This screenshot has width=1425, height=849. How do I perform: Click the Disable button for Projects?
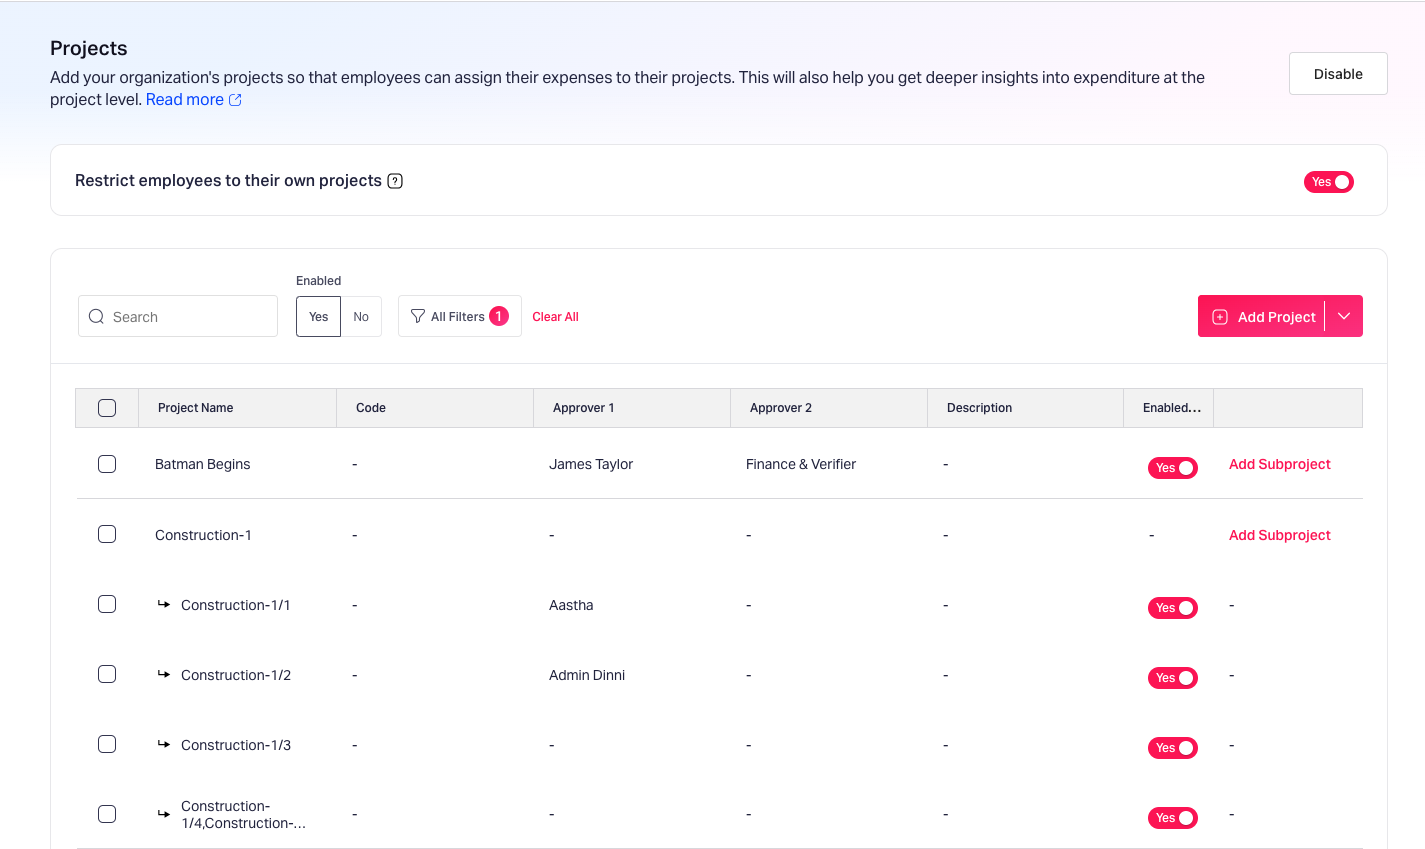tap(1337, 74)
